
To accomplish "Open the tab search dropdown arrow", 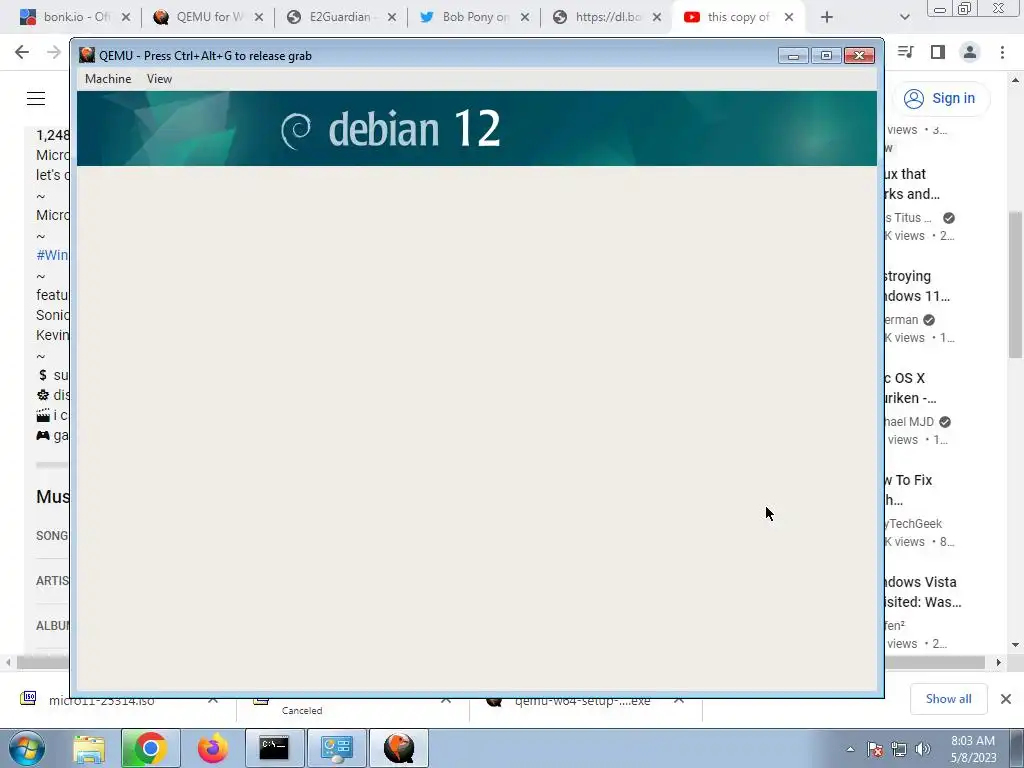I will tap(904, 18).
